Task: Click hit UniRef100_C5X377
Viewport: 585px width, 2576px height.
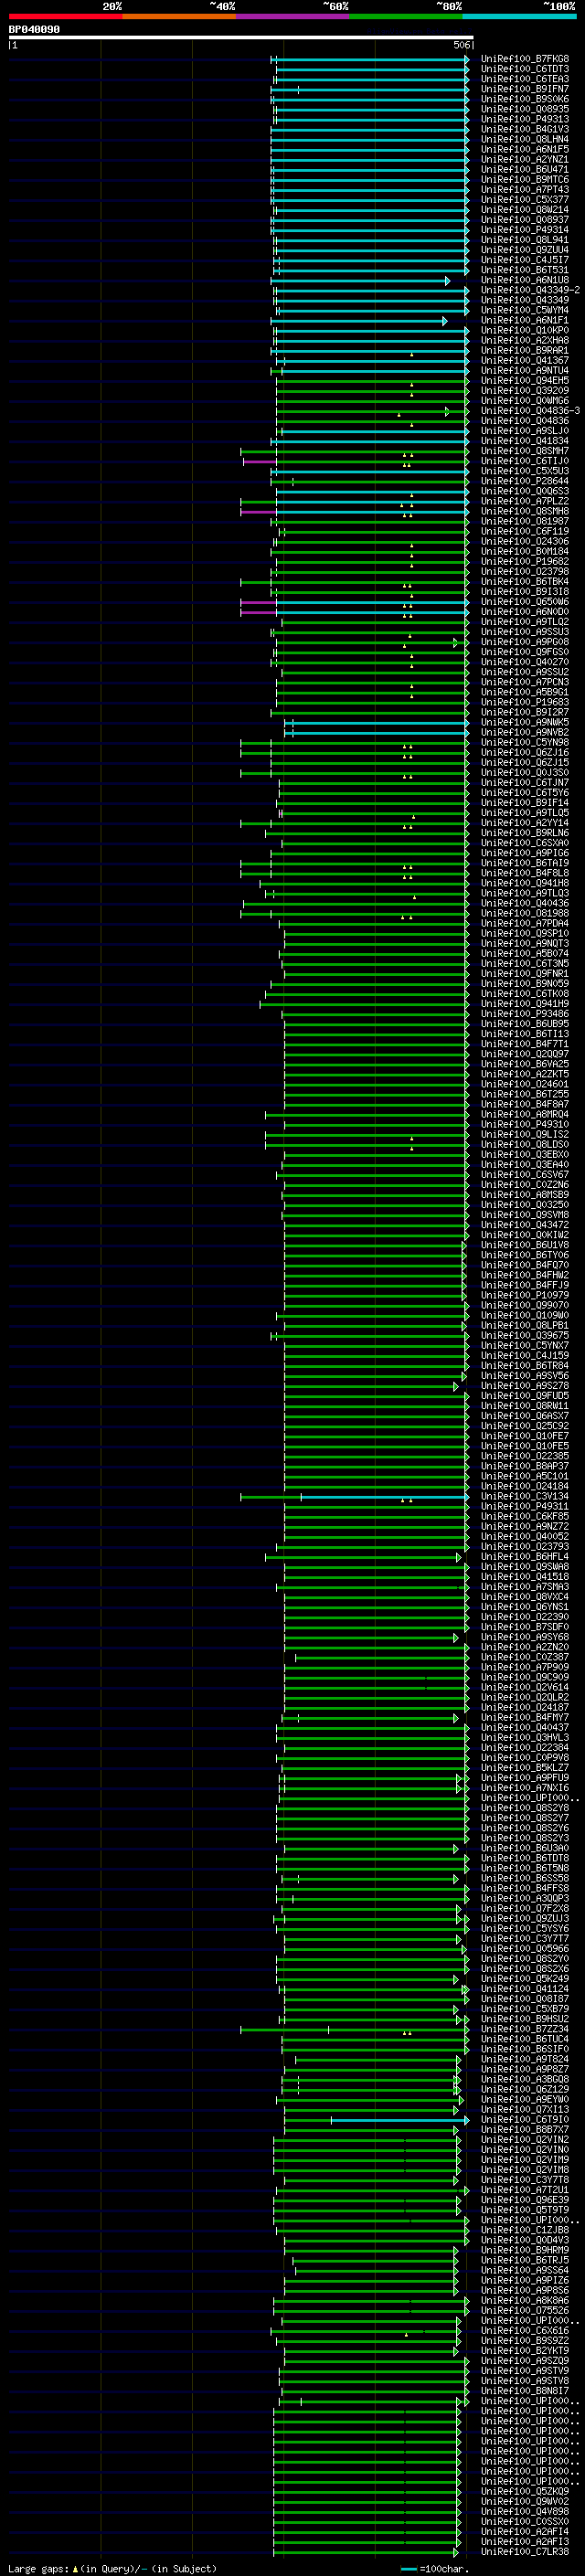Action: (x=524, y=200)
